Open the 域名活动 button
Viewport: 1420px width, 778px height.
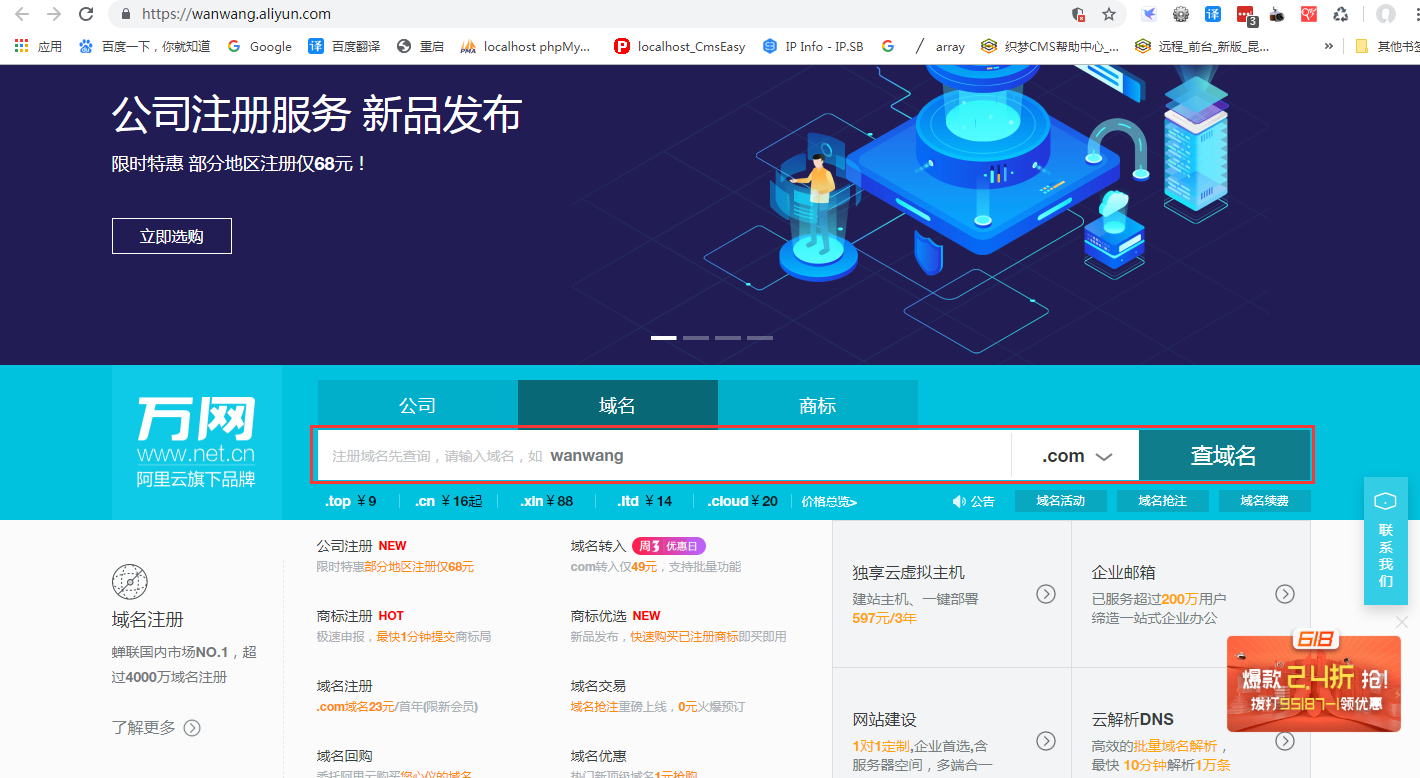(1061, 501)
